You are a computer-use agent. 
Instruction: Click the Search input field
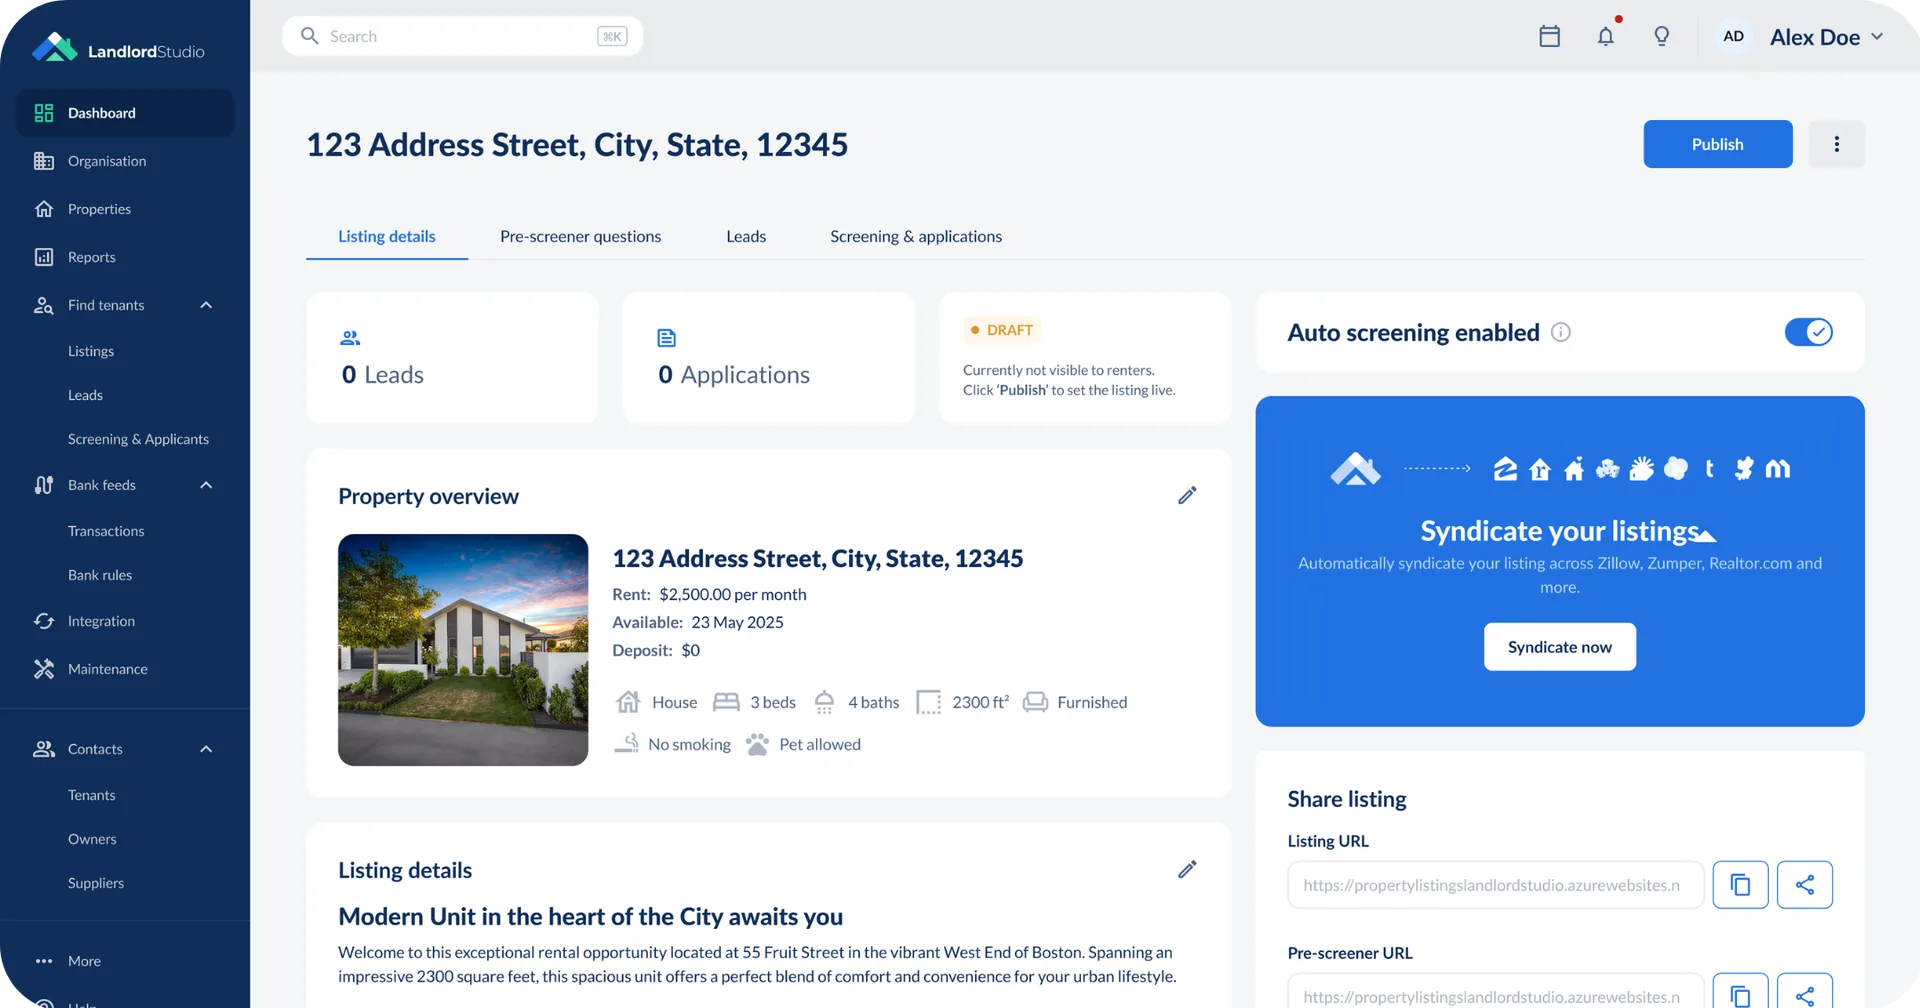click(462, 36)
